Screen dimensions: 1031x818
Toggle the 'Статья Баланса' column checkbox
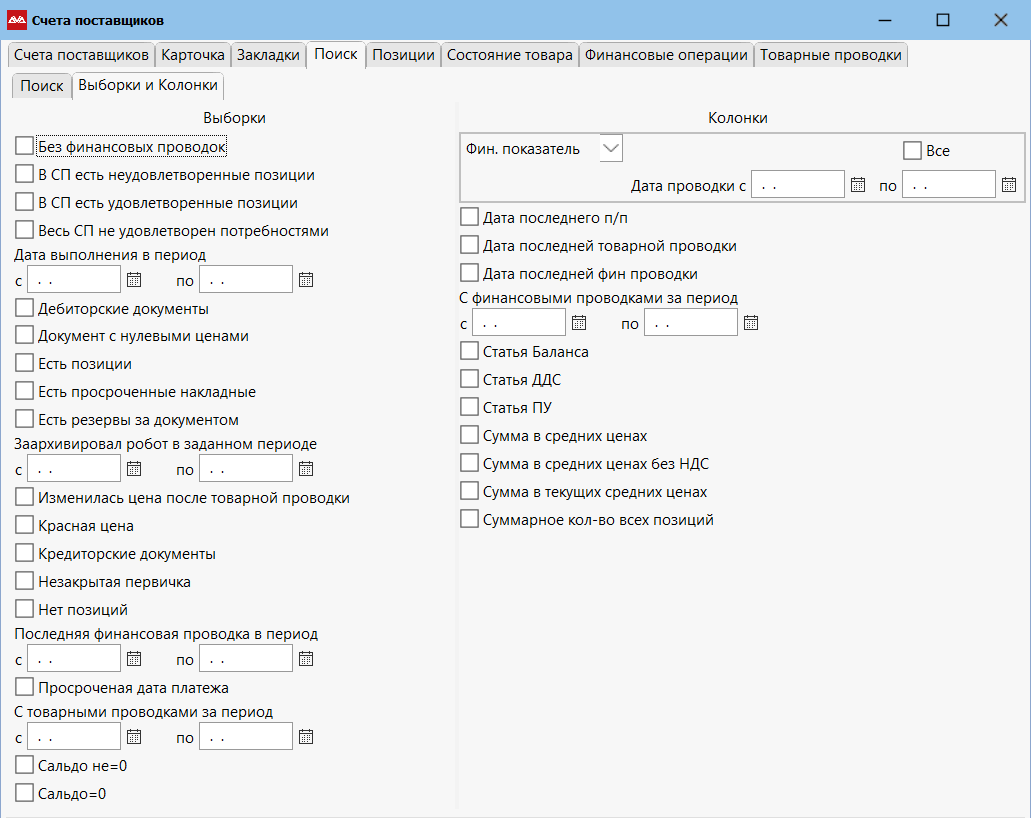click(469, 352)
